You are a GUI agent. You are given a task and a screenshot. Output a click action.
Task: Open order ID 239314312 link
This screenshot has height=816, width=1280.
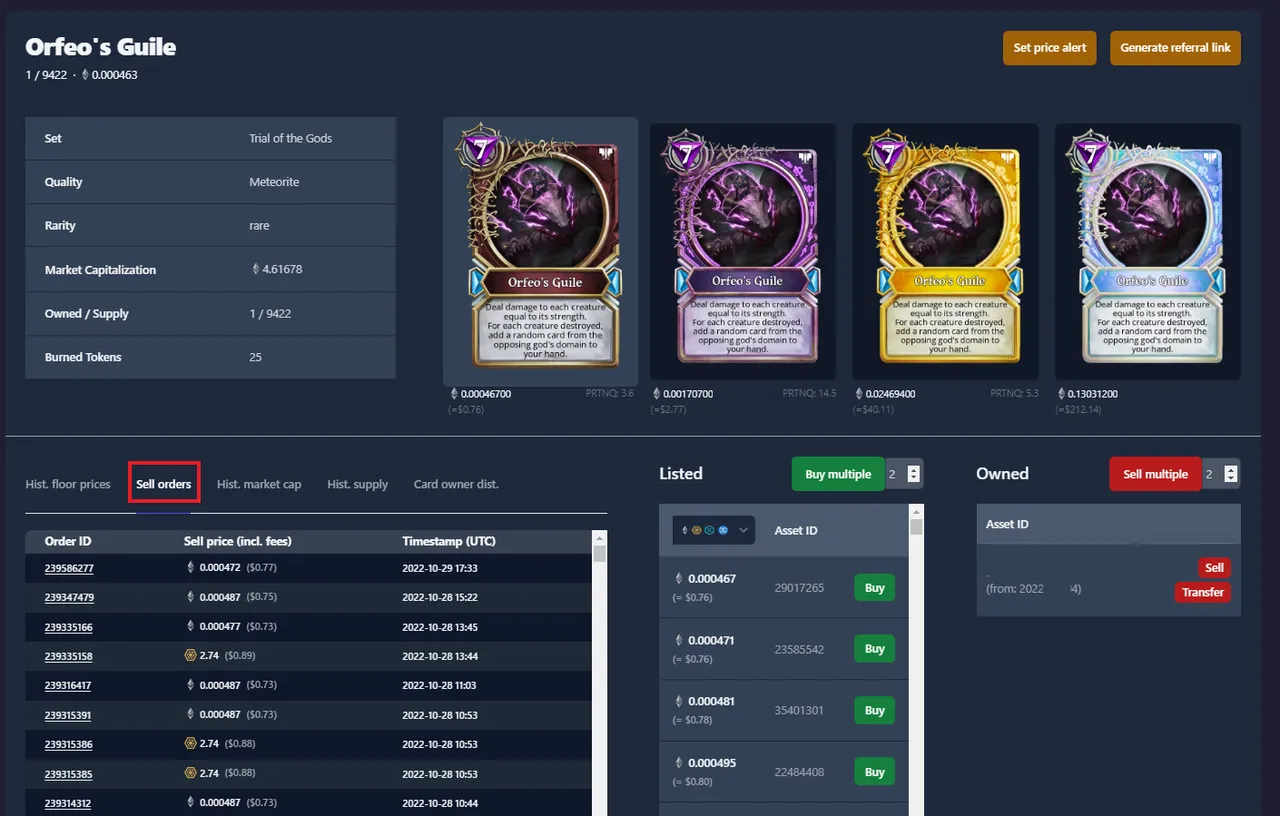tap(69, 803)
